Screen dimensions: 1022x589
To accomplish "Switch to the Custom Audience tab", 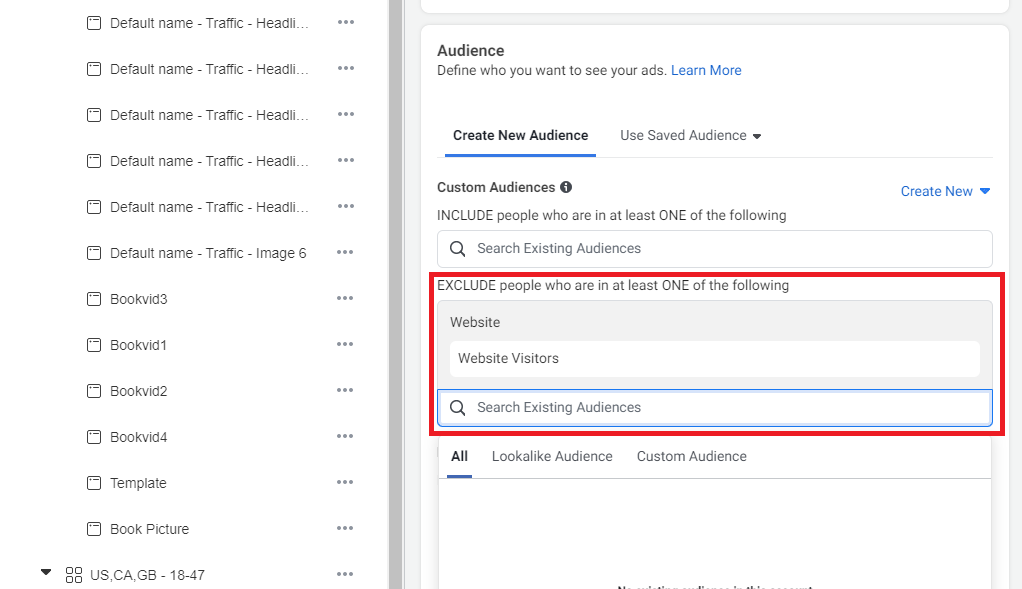I will [692, 457].
